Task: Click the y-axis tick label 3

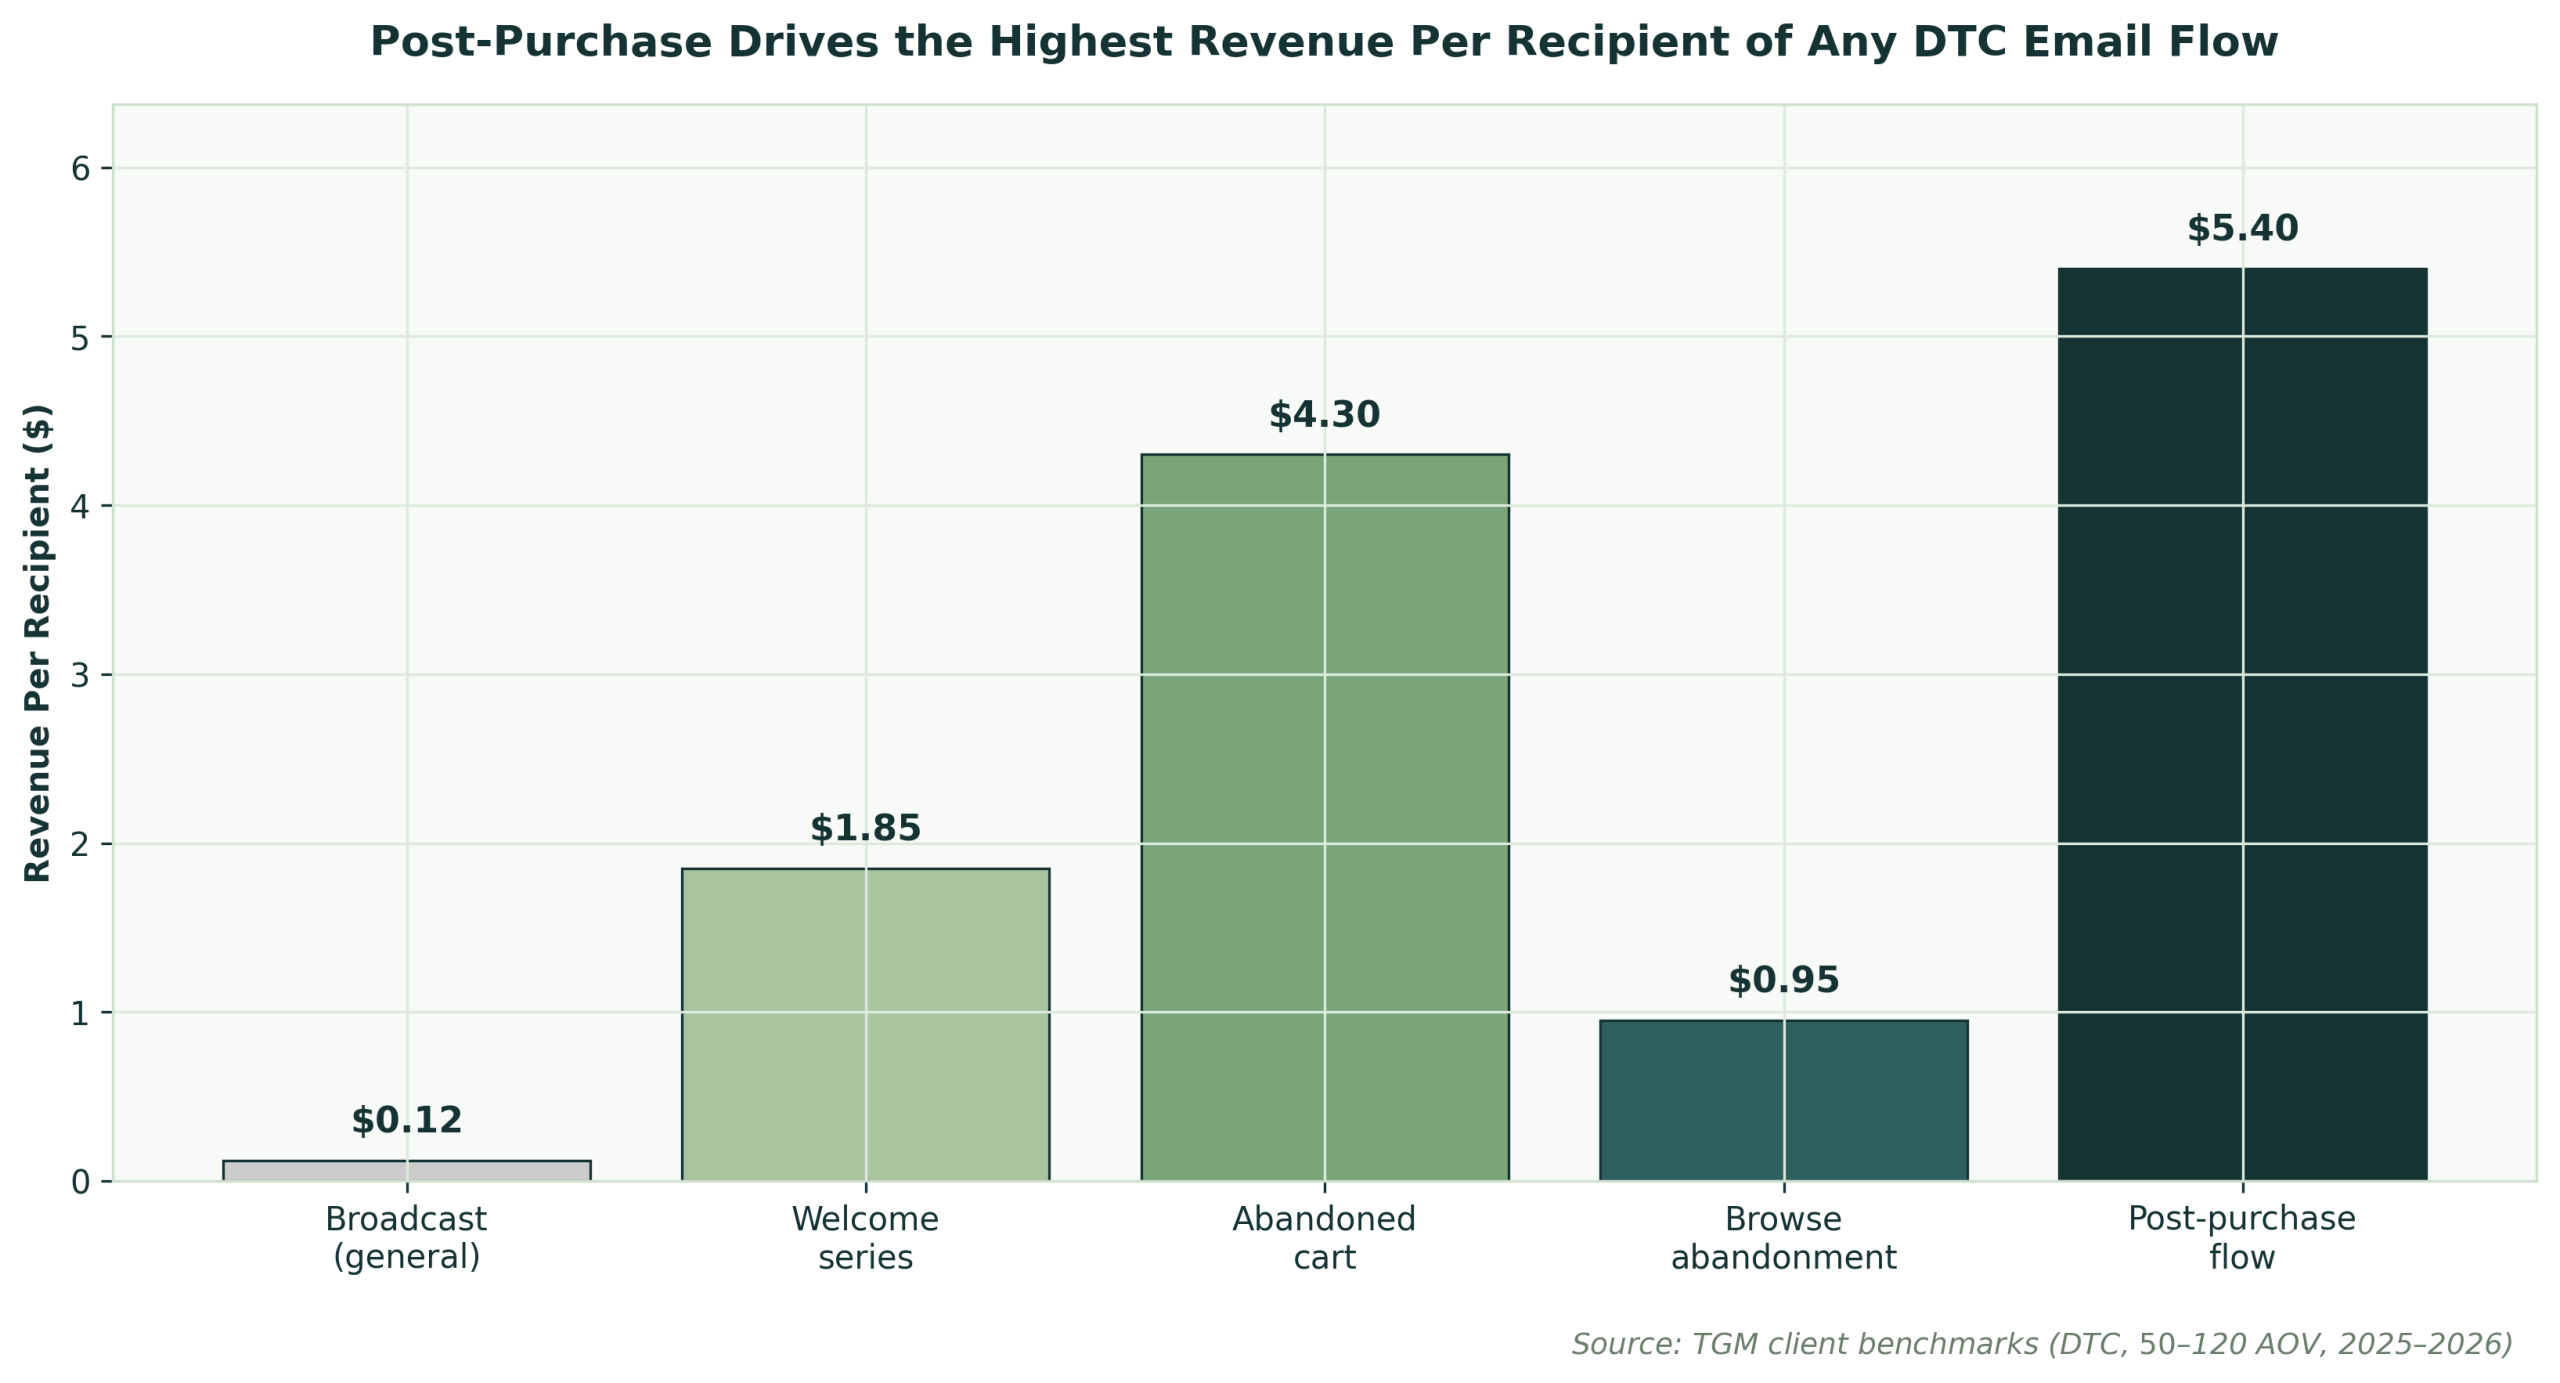Action: coord(80,676)
